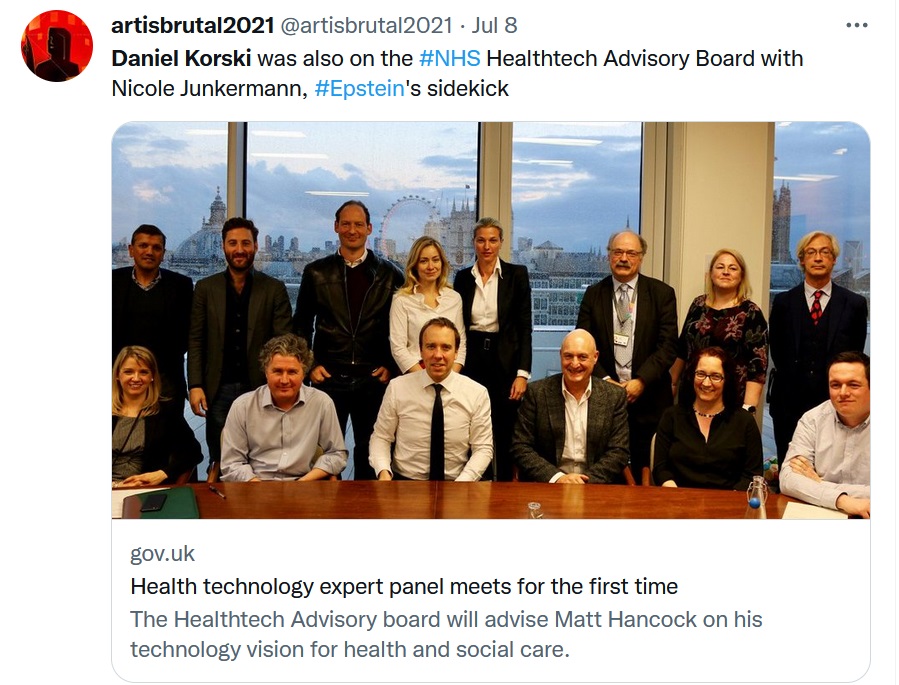Click the red patterned tie in photo

pos(816,307)
